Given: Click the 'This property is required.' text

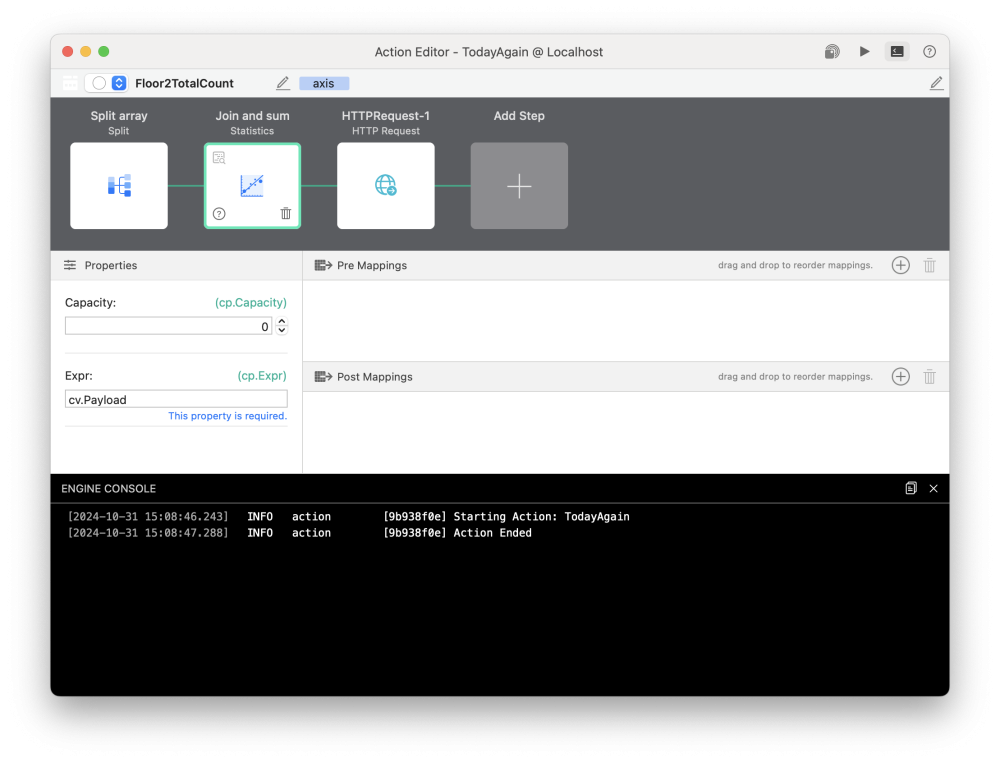Looking at the screenshot, I should tap(228, 416).
